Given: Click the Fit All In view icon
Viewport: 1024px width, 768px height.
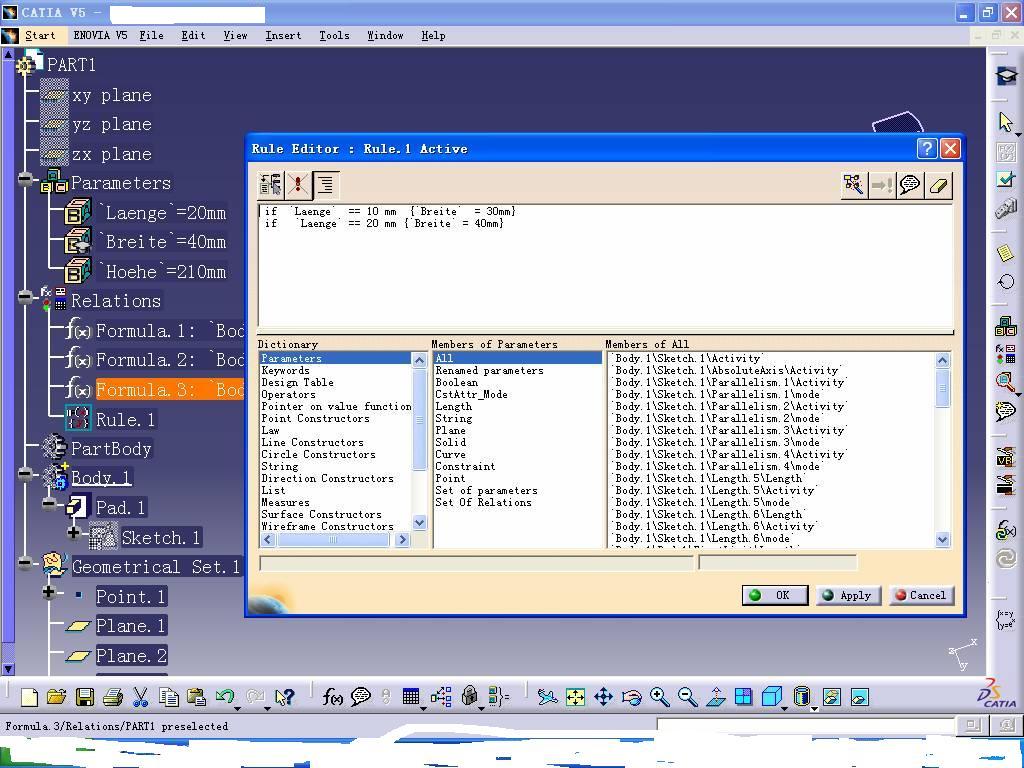Looking at the screenshot, I should (575, 697).
